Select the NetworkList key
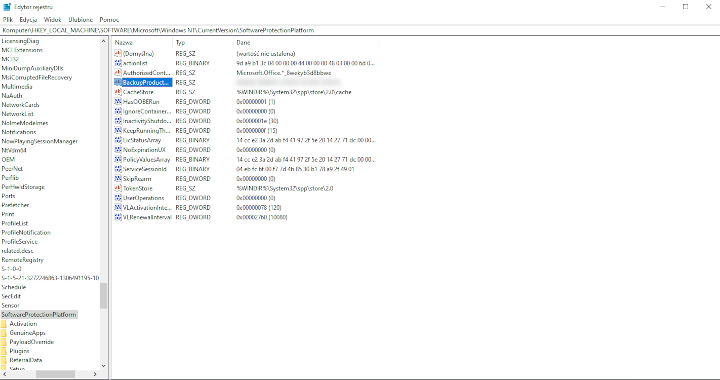Viewport: 720px width, 380px height. click(17, 114)
